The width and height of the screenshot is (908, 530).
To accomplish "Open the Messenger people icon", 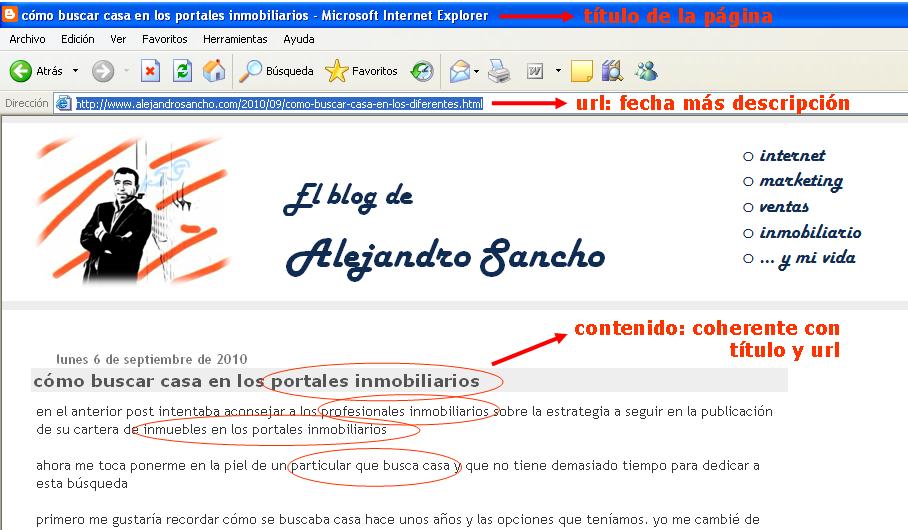I will pos(646,71).
